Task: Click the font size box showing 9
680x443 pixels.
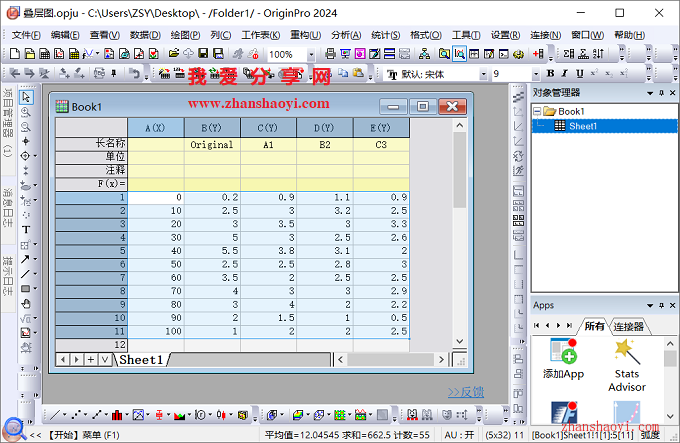Action: [x=512, y=74]
